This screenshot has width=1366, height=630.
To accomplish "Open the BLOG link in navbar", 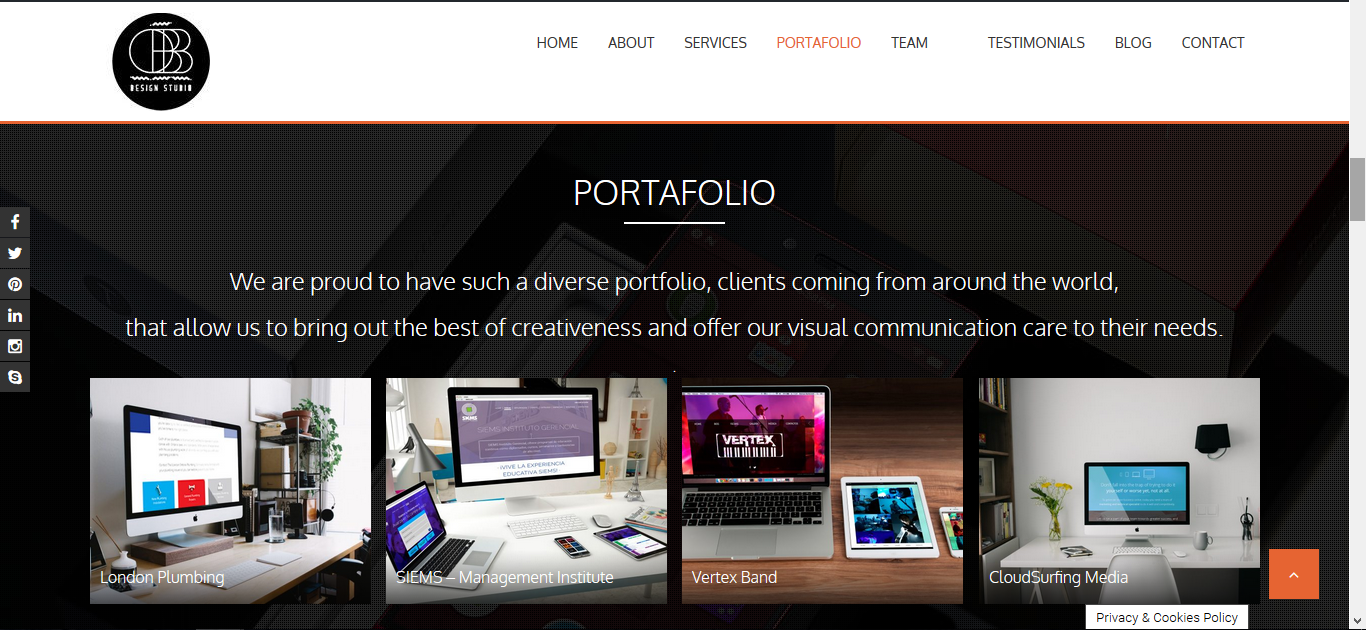I will point(1133,43).
